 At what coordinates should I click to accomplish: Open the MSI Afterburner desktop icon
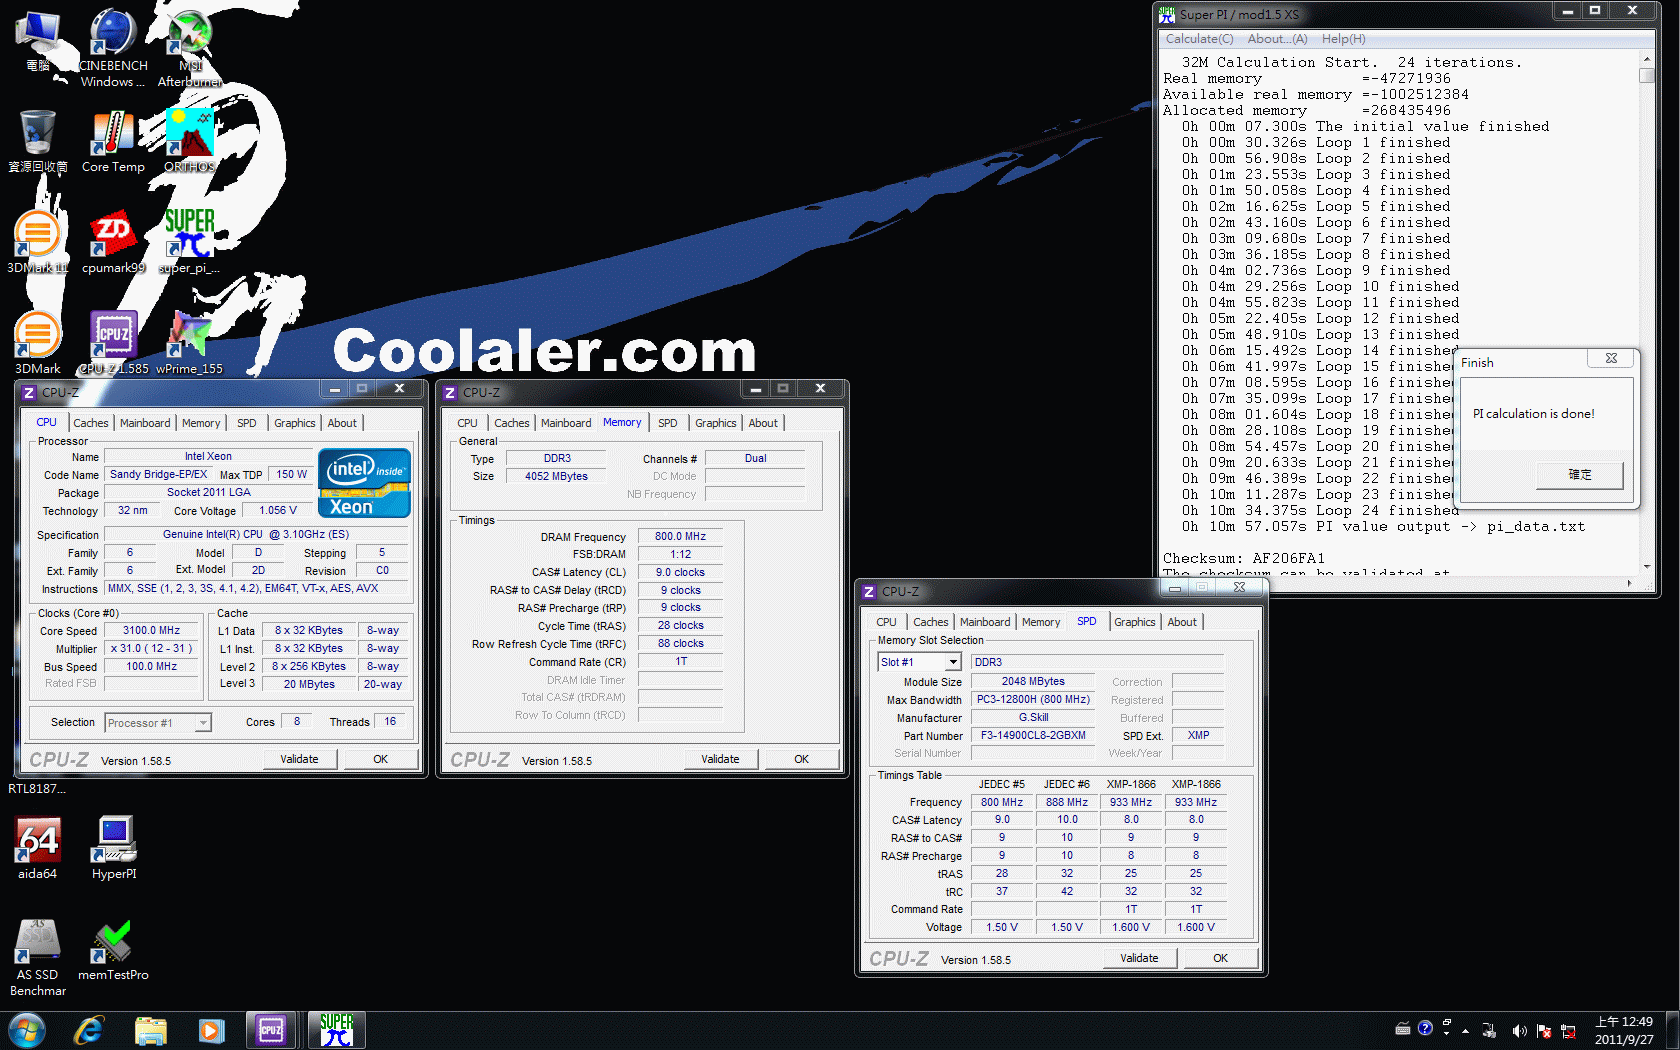189,48
